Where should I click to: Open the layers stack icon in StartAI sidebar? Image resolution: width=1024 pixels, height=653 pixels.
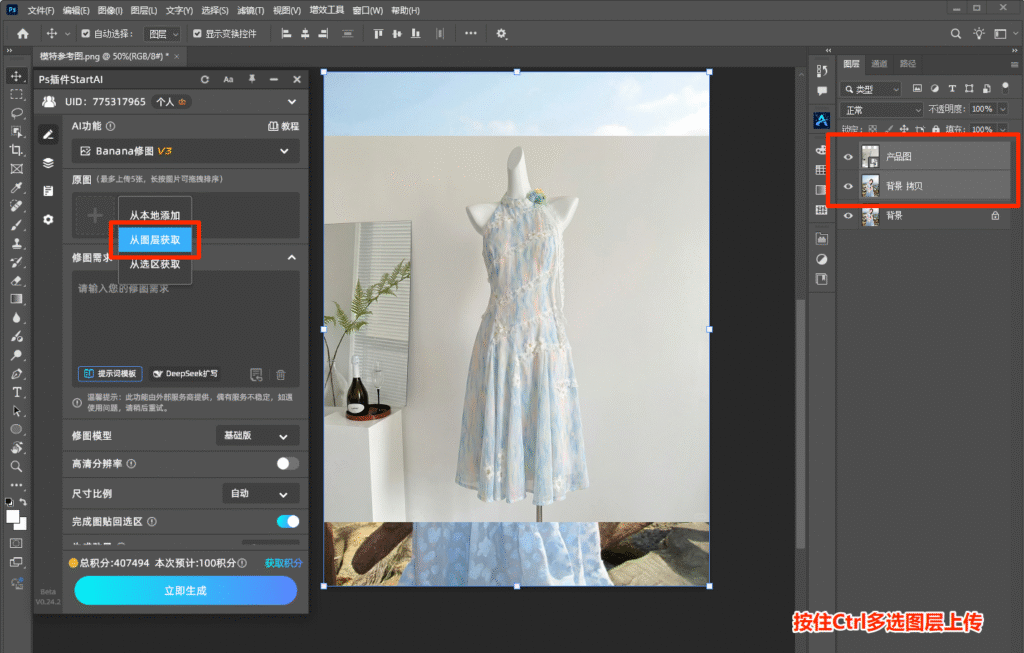[x=48, y=163]
